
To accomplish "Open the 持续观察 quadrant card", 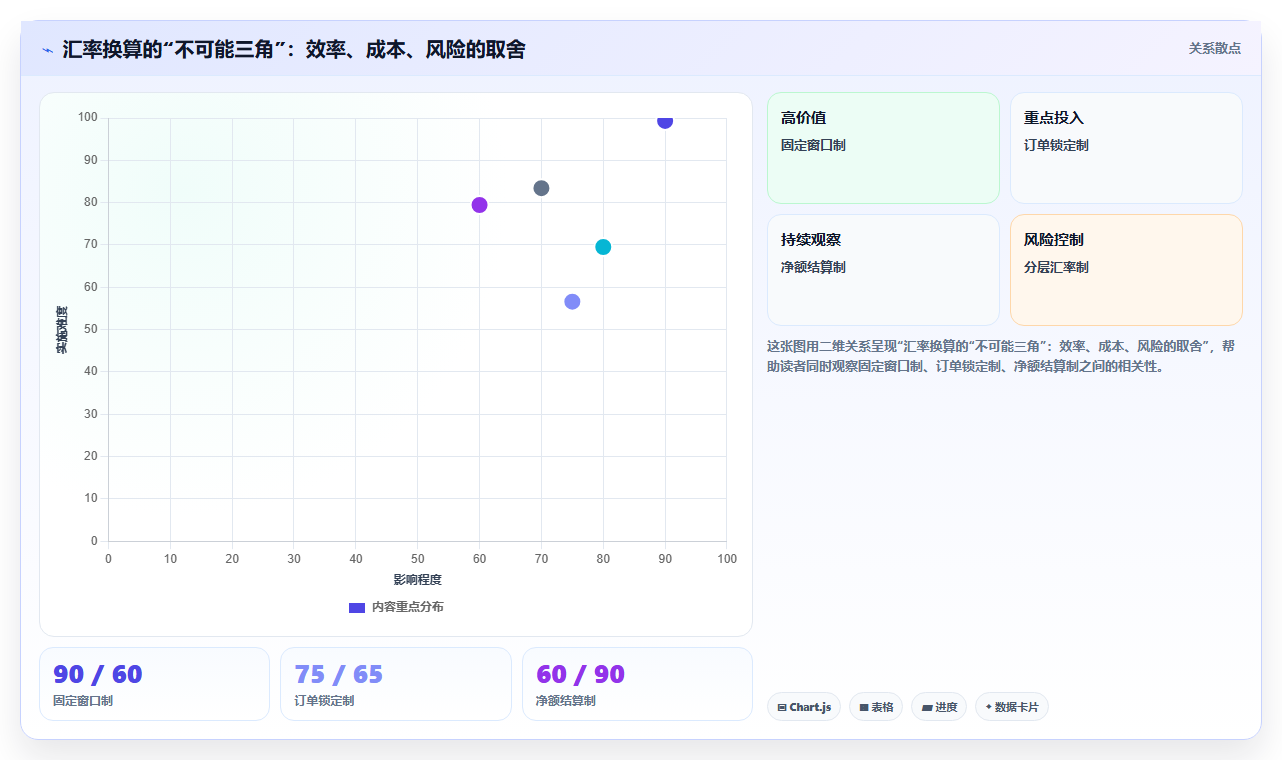I will pos(883,270).
